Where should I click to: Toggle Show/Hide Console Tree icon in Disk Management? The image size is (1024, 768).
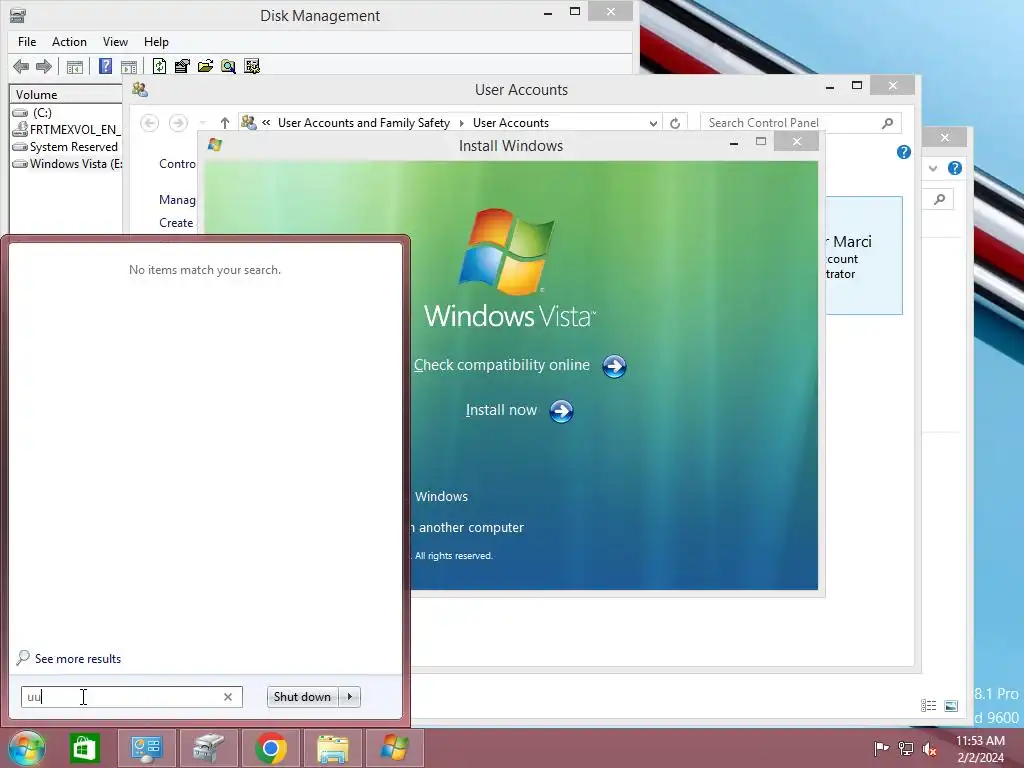pyautogui.click(x=74, y=66)
